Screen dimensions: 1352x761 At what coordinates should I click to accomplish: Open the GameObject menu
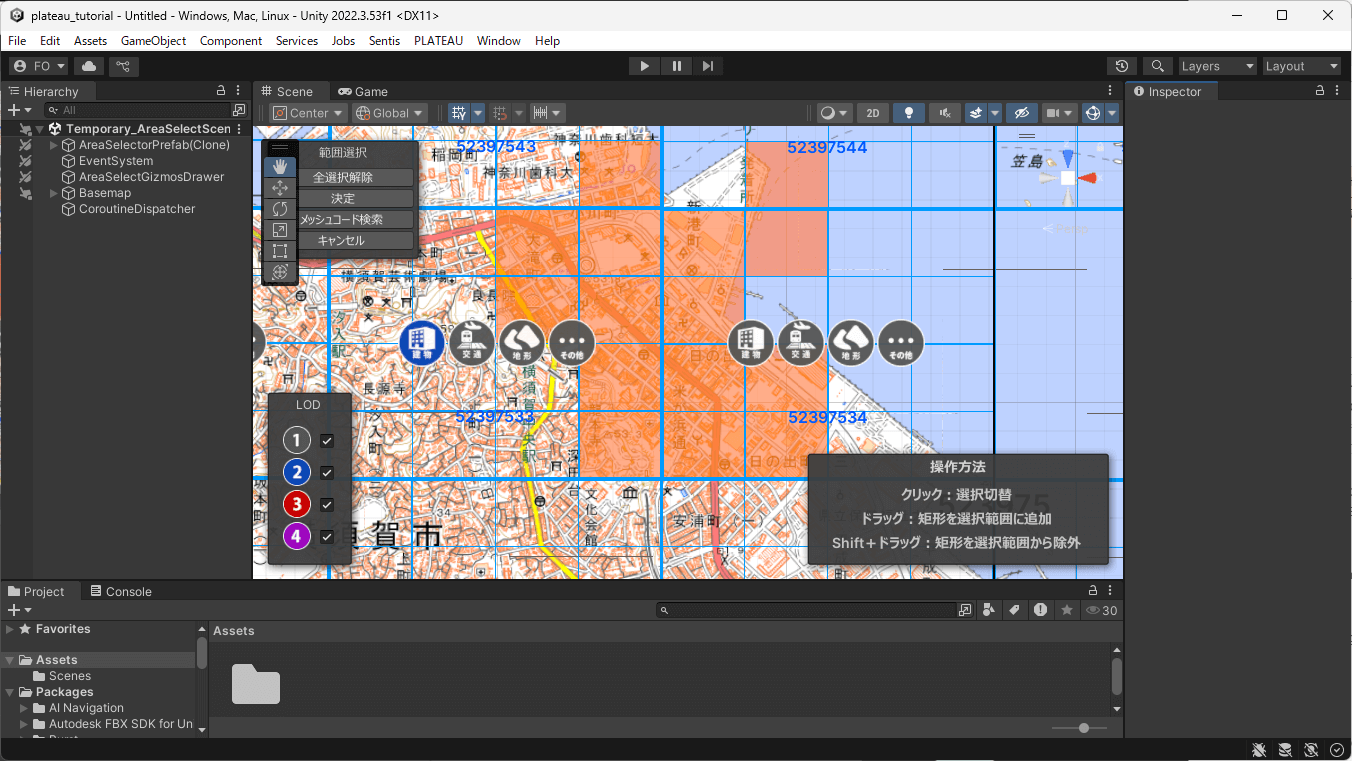153,41
